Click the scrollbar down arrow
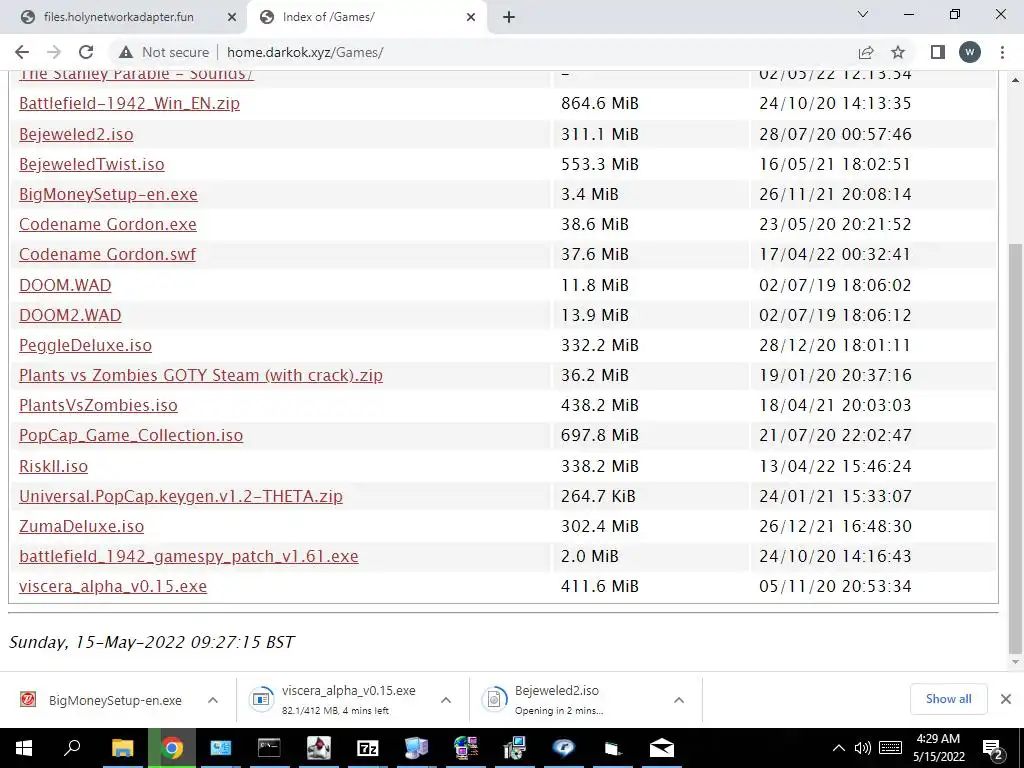1024x768 pixels. 1015,662
